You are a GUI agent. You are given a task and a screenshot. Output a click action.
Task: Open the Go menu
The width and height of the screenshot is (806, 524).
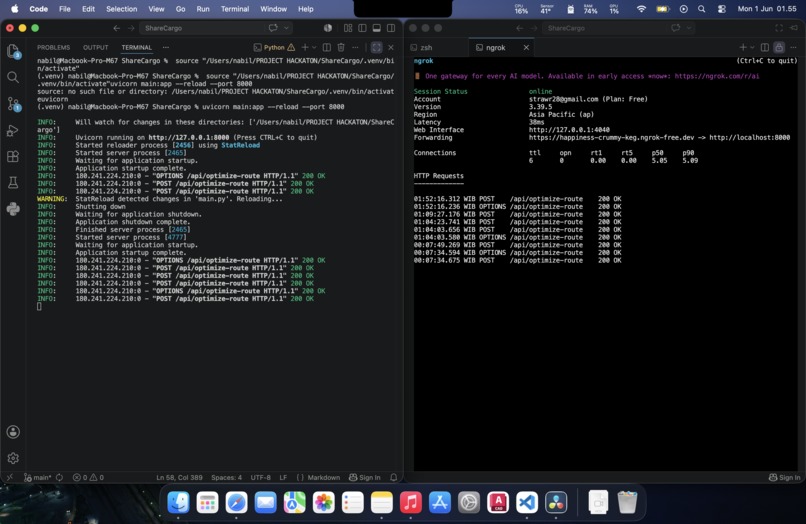[x=180, y=9]
